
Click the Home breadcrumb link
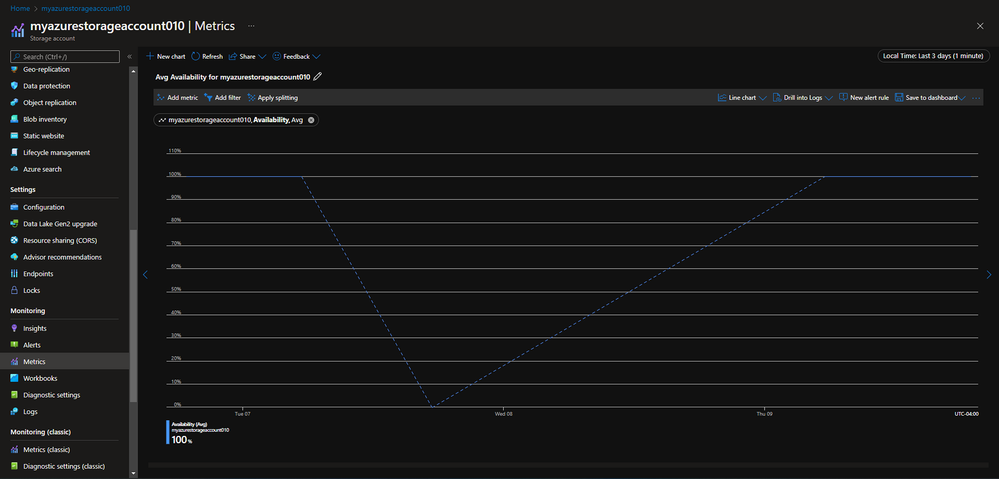point(20,8)
